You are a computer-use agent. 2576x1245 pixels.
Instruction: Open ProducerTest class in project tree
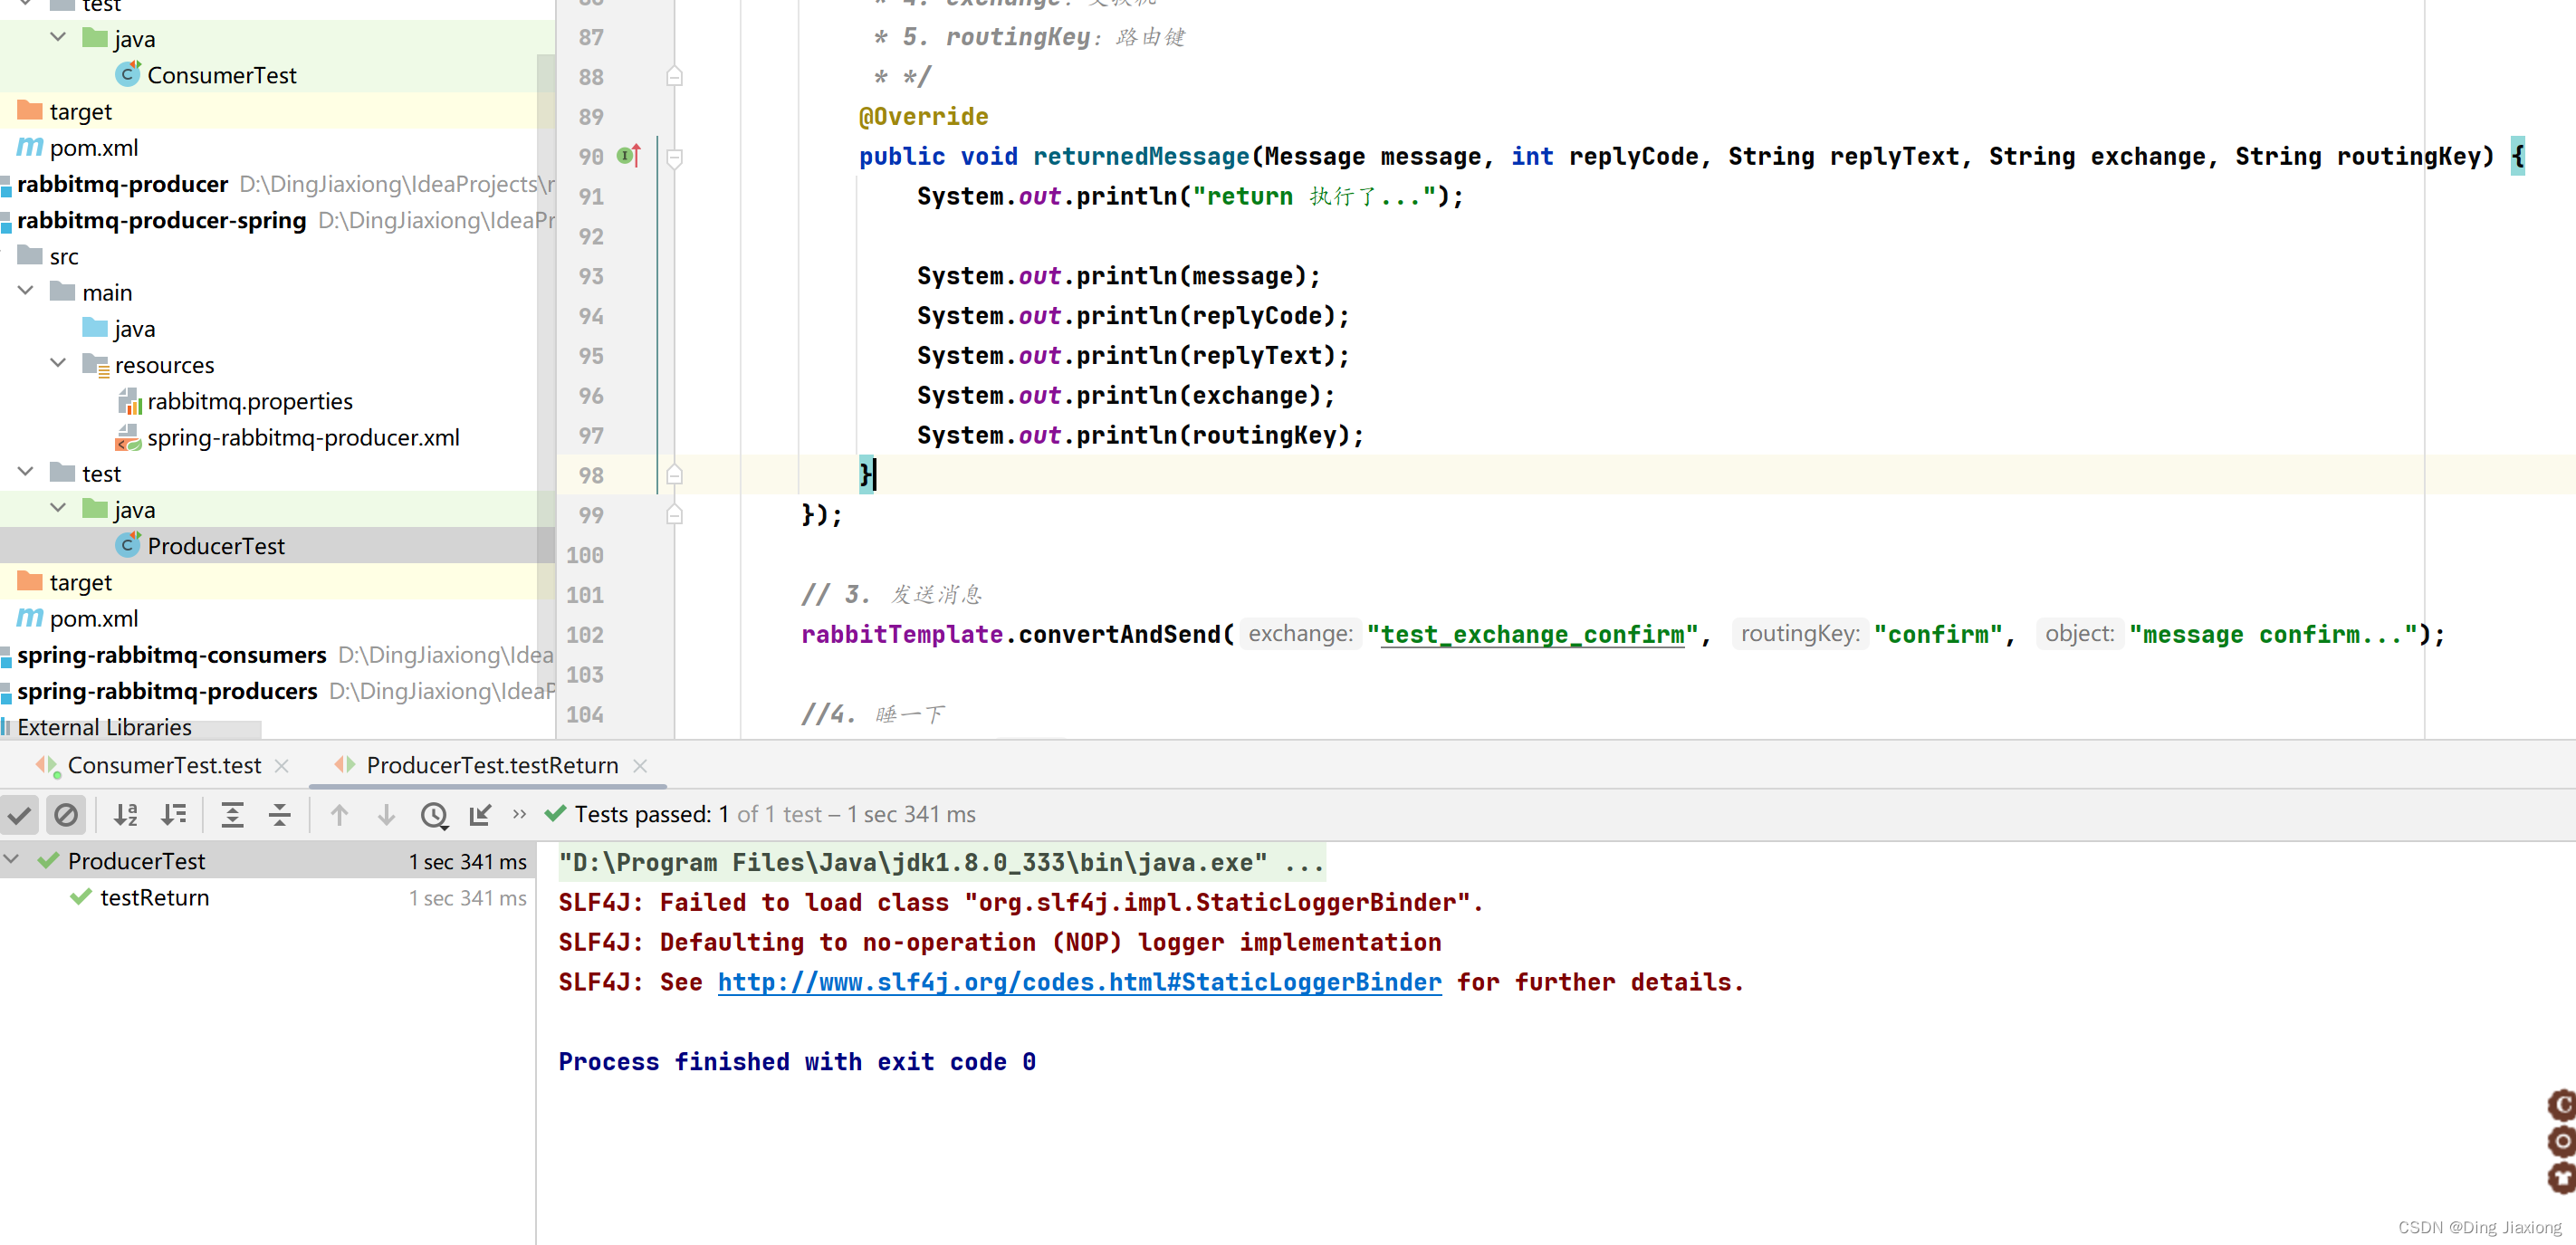[x=216, y=546]
